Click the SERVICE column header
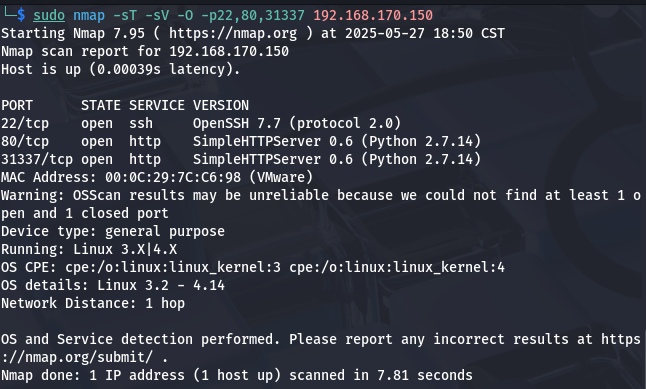 (x=157, y=105)
